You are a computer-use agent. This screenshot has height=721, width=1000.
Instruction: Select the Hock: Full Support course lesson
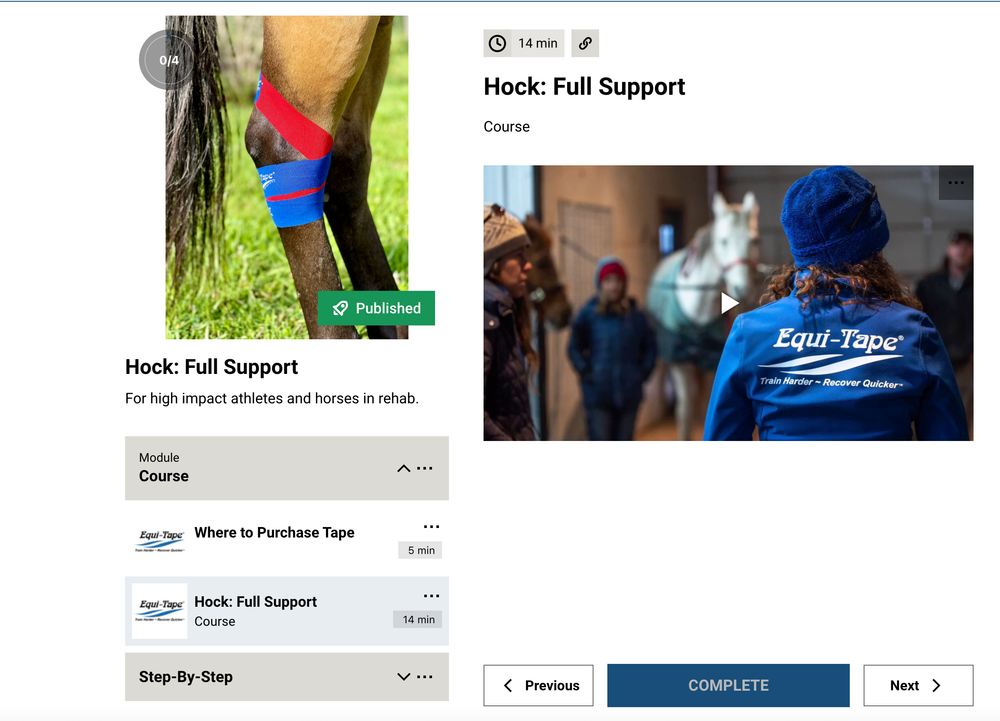pos(255,601)
